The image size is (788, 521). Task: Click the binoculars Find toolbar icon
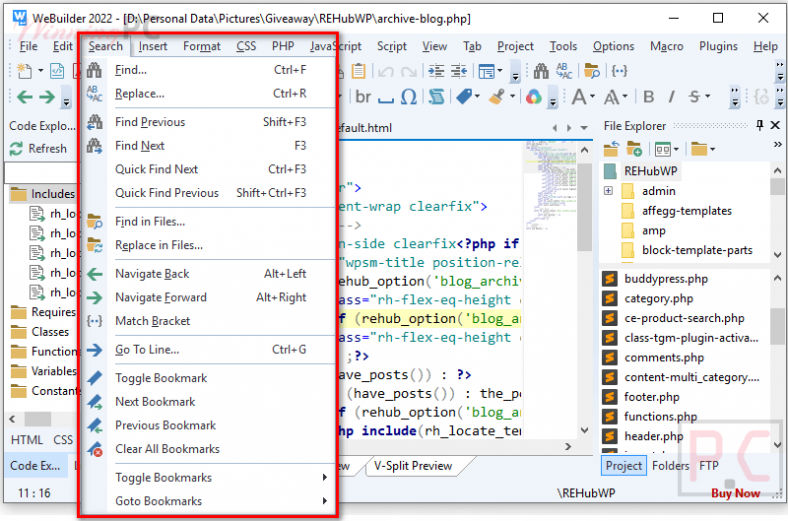click(x=541, y=71)
